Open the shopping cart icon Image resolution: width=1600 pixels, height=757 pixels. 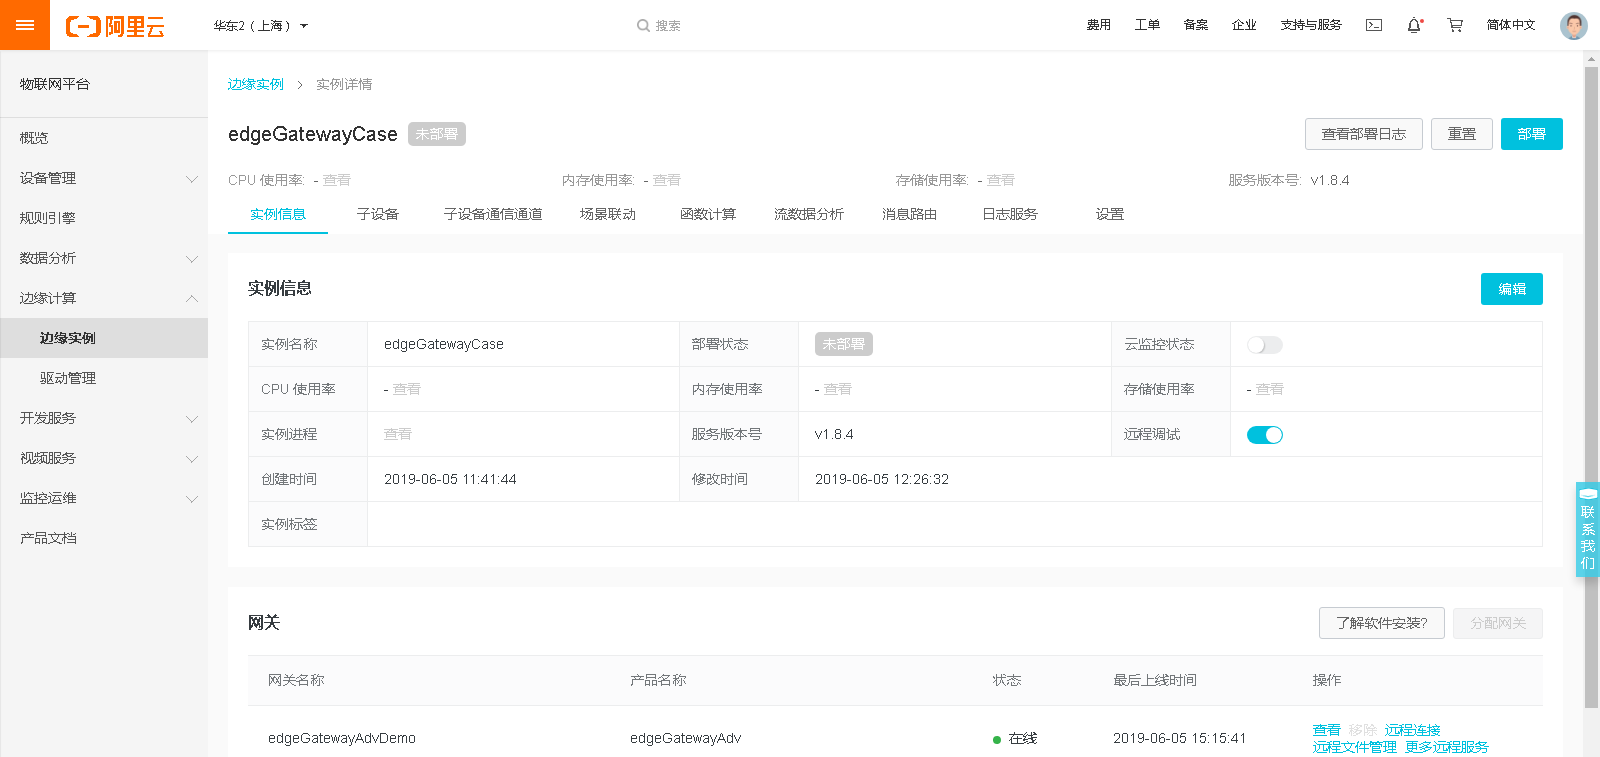[x=1455, y=25]
